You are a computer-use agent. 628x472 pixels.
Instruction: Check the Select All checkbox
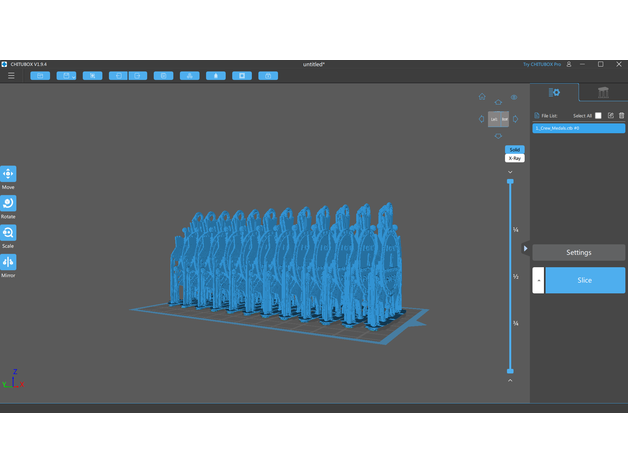pyautogui.click(x=598, y=116)
